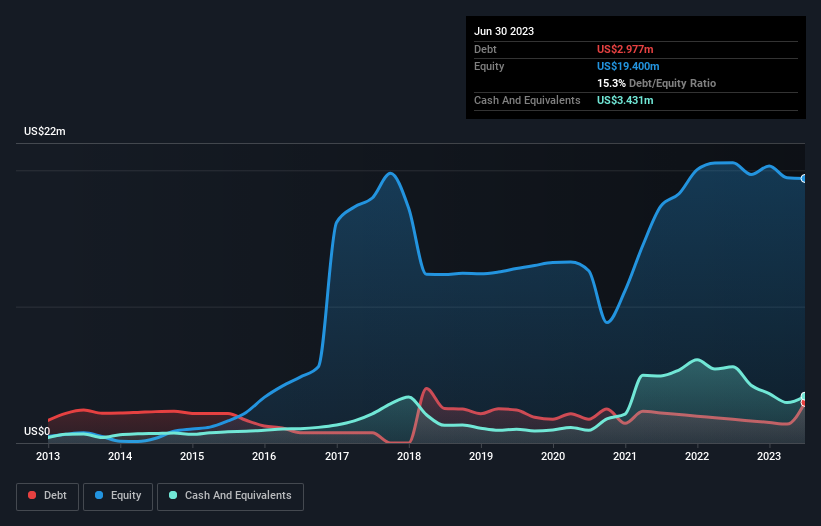
Task: Click the Equity row label in tooltip
Action: pyautogui.click(x=489, y=66)
